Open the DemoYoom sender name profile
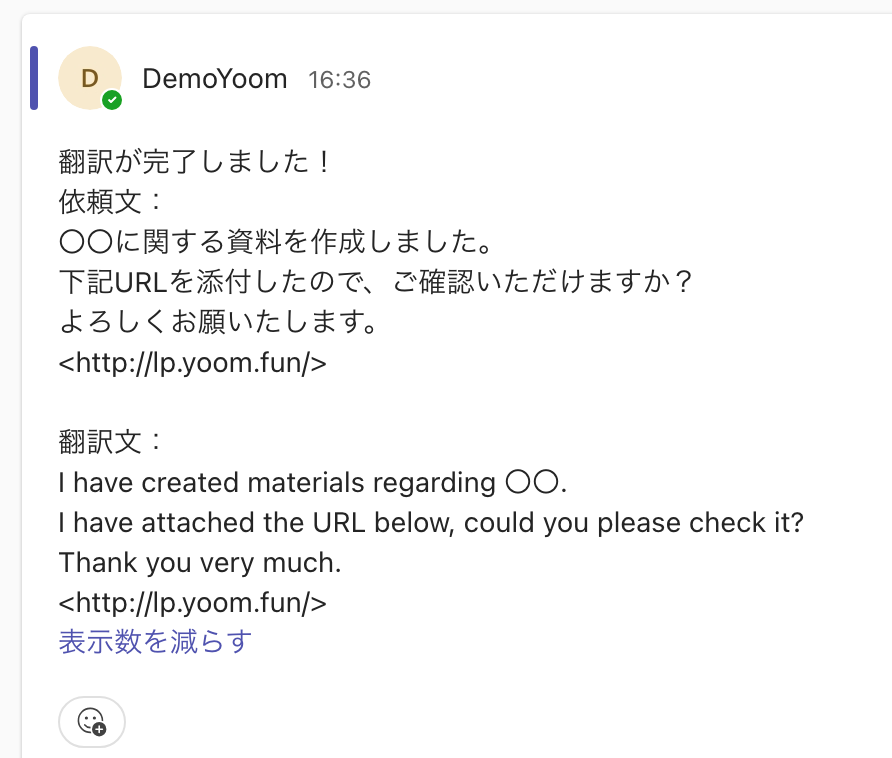 (x=215, y=78)
